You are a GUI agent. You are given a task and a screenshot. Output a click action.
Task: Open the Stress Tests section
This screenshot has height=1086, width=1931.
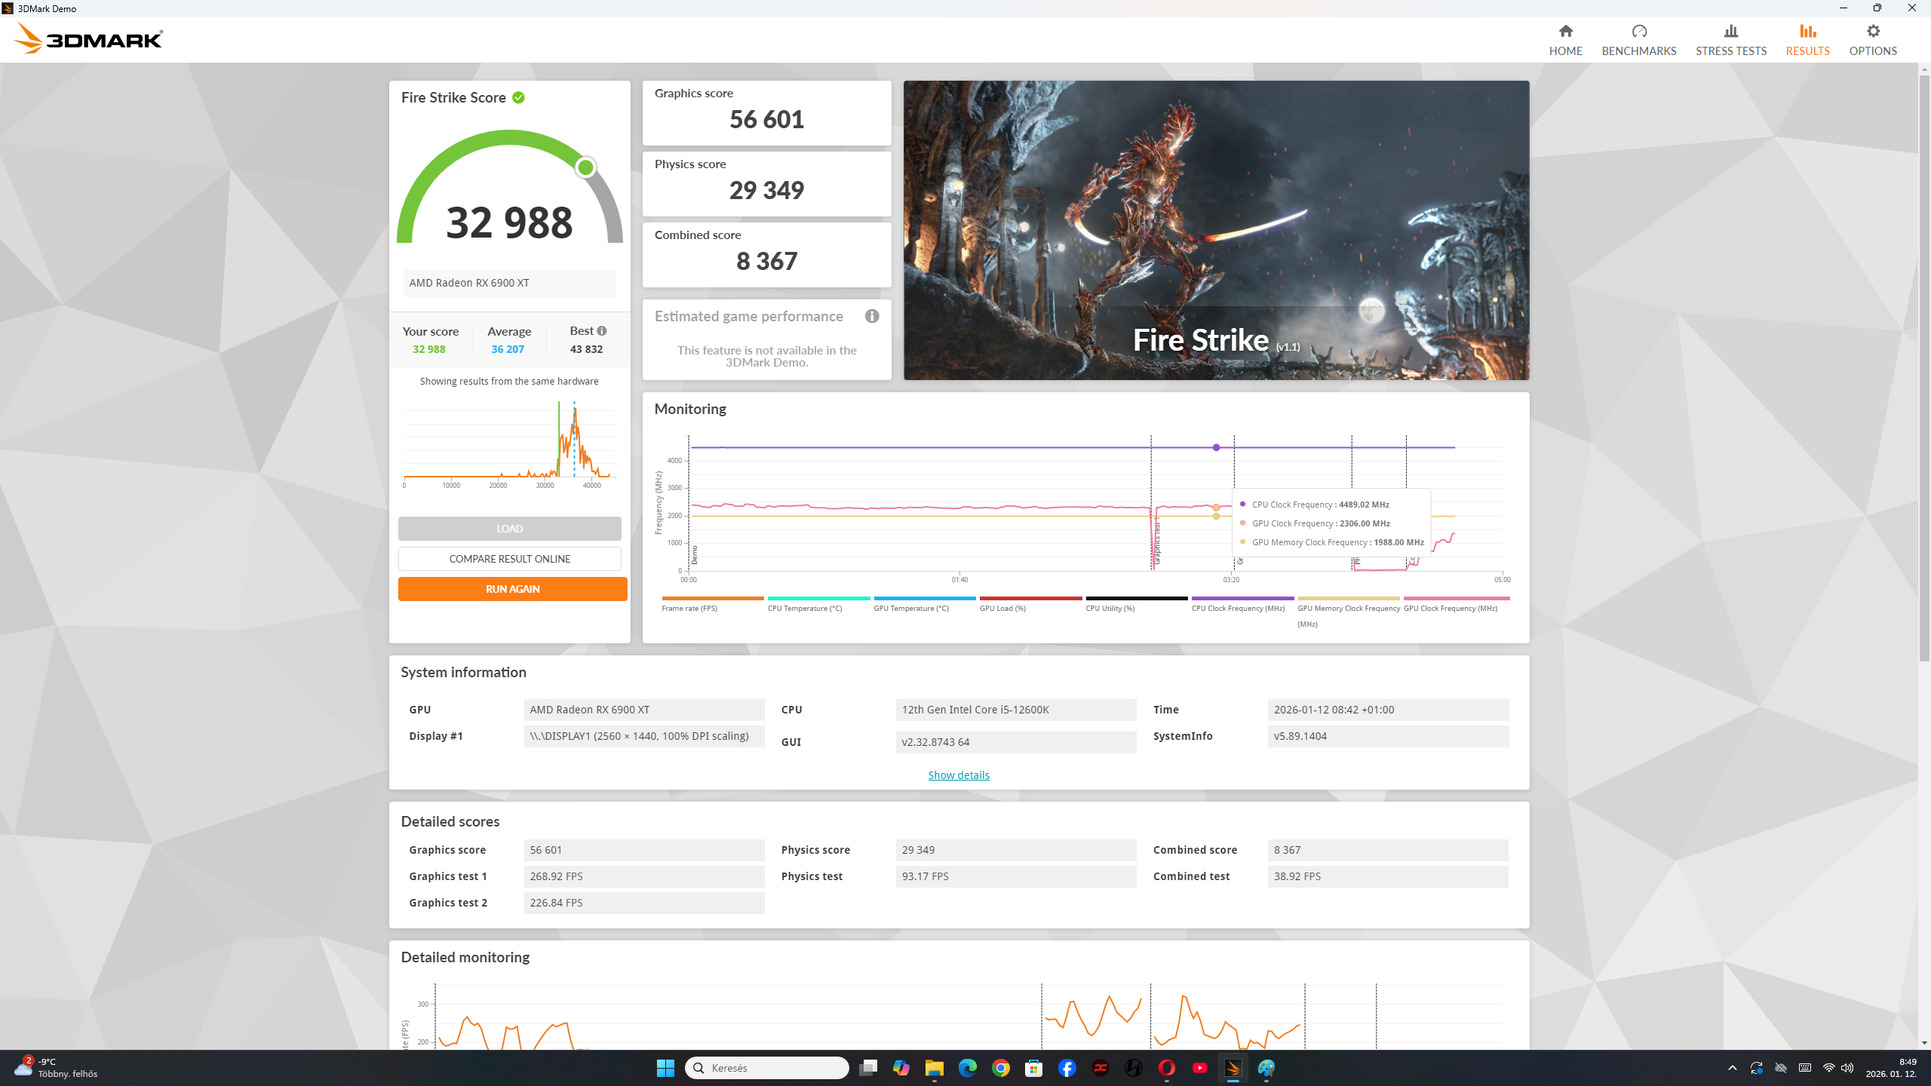click(1730, 40)
